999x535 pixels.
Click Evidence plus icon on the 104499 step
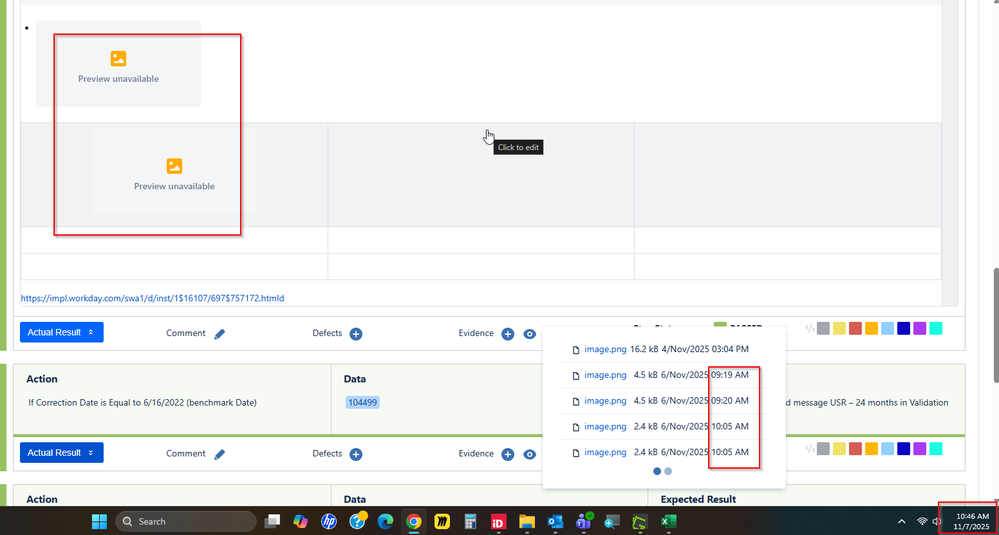point(508,454)
